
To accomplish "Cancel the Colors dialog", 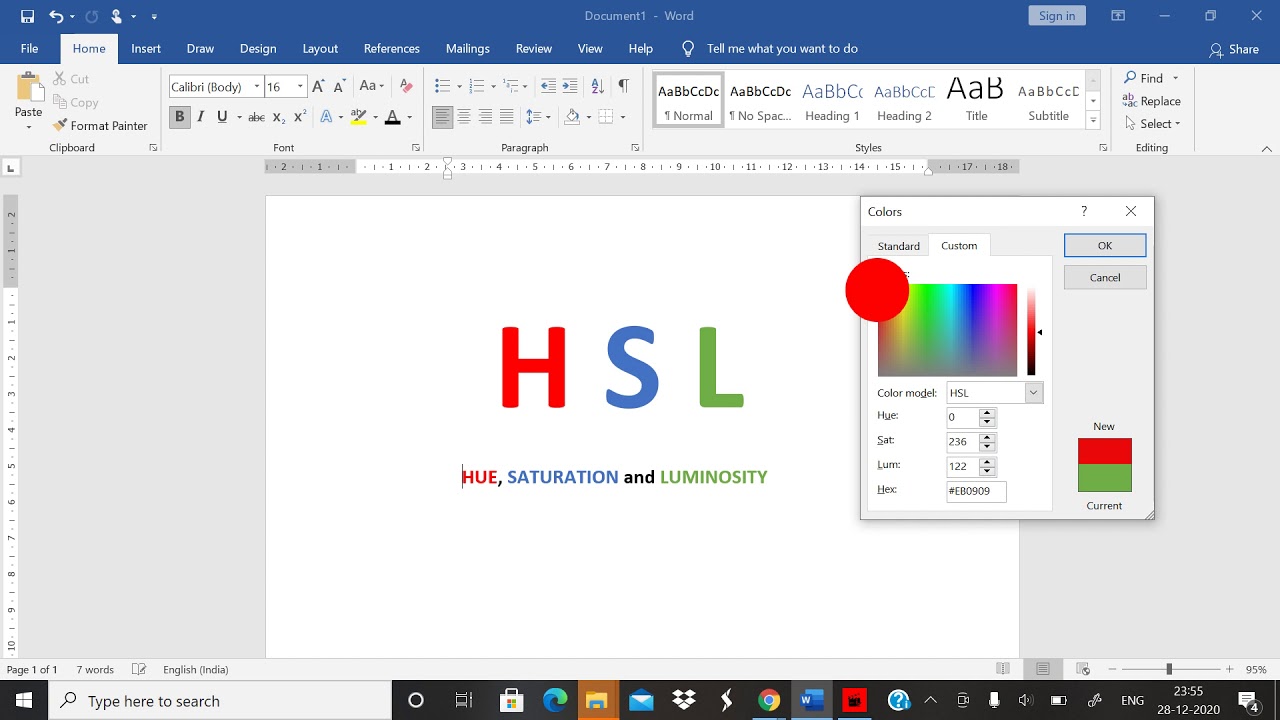I will pyautogui.click(x=1105, y=278).
